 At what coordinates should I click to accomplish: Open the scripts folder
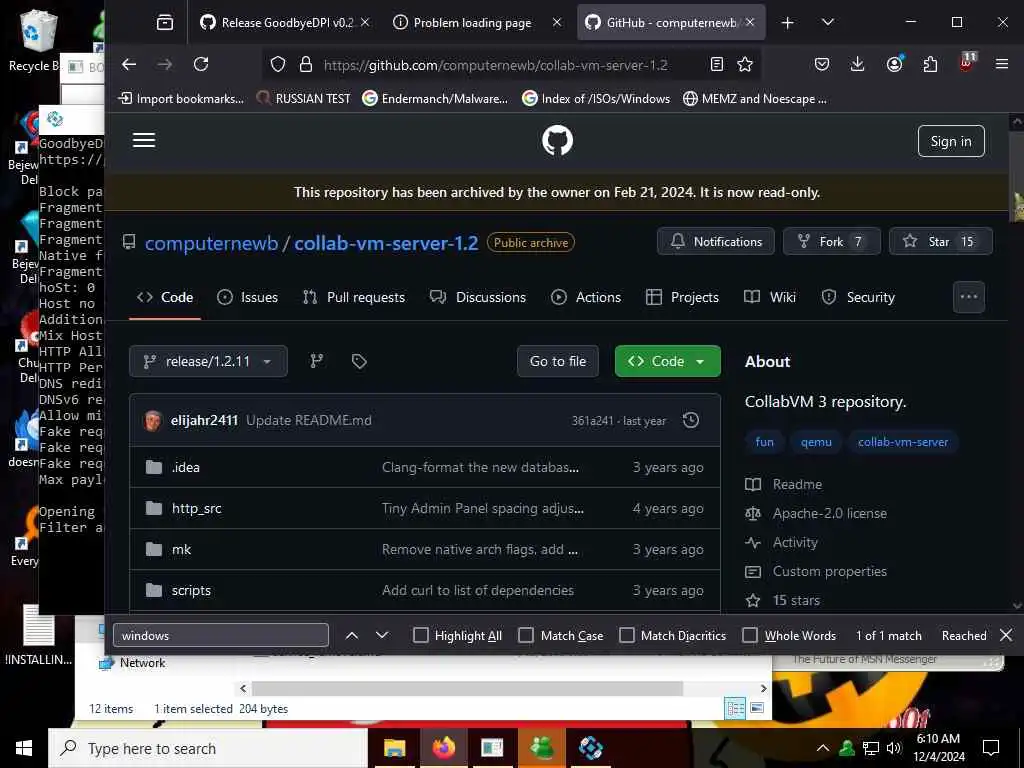click(x=191, y=590)
